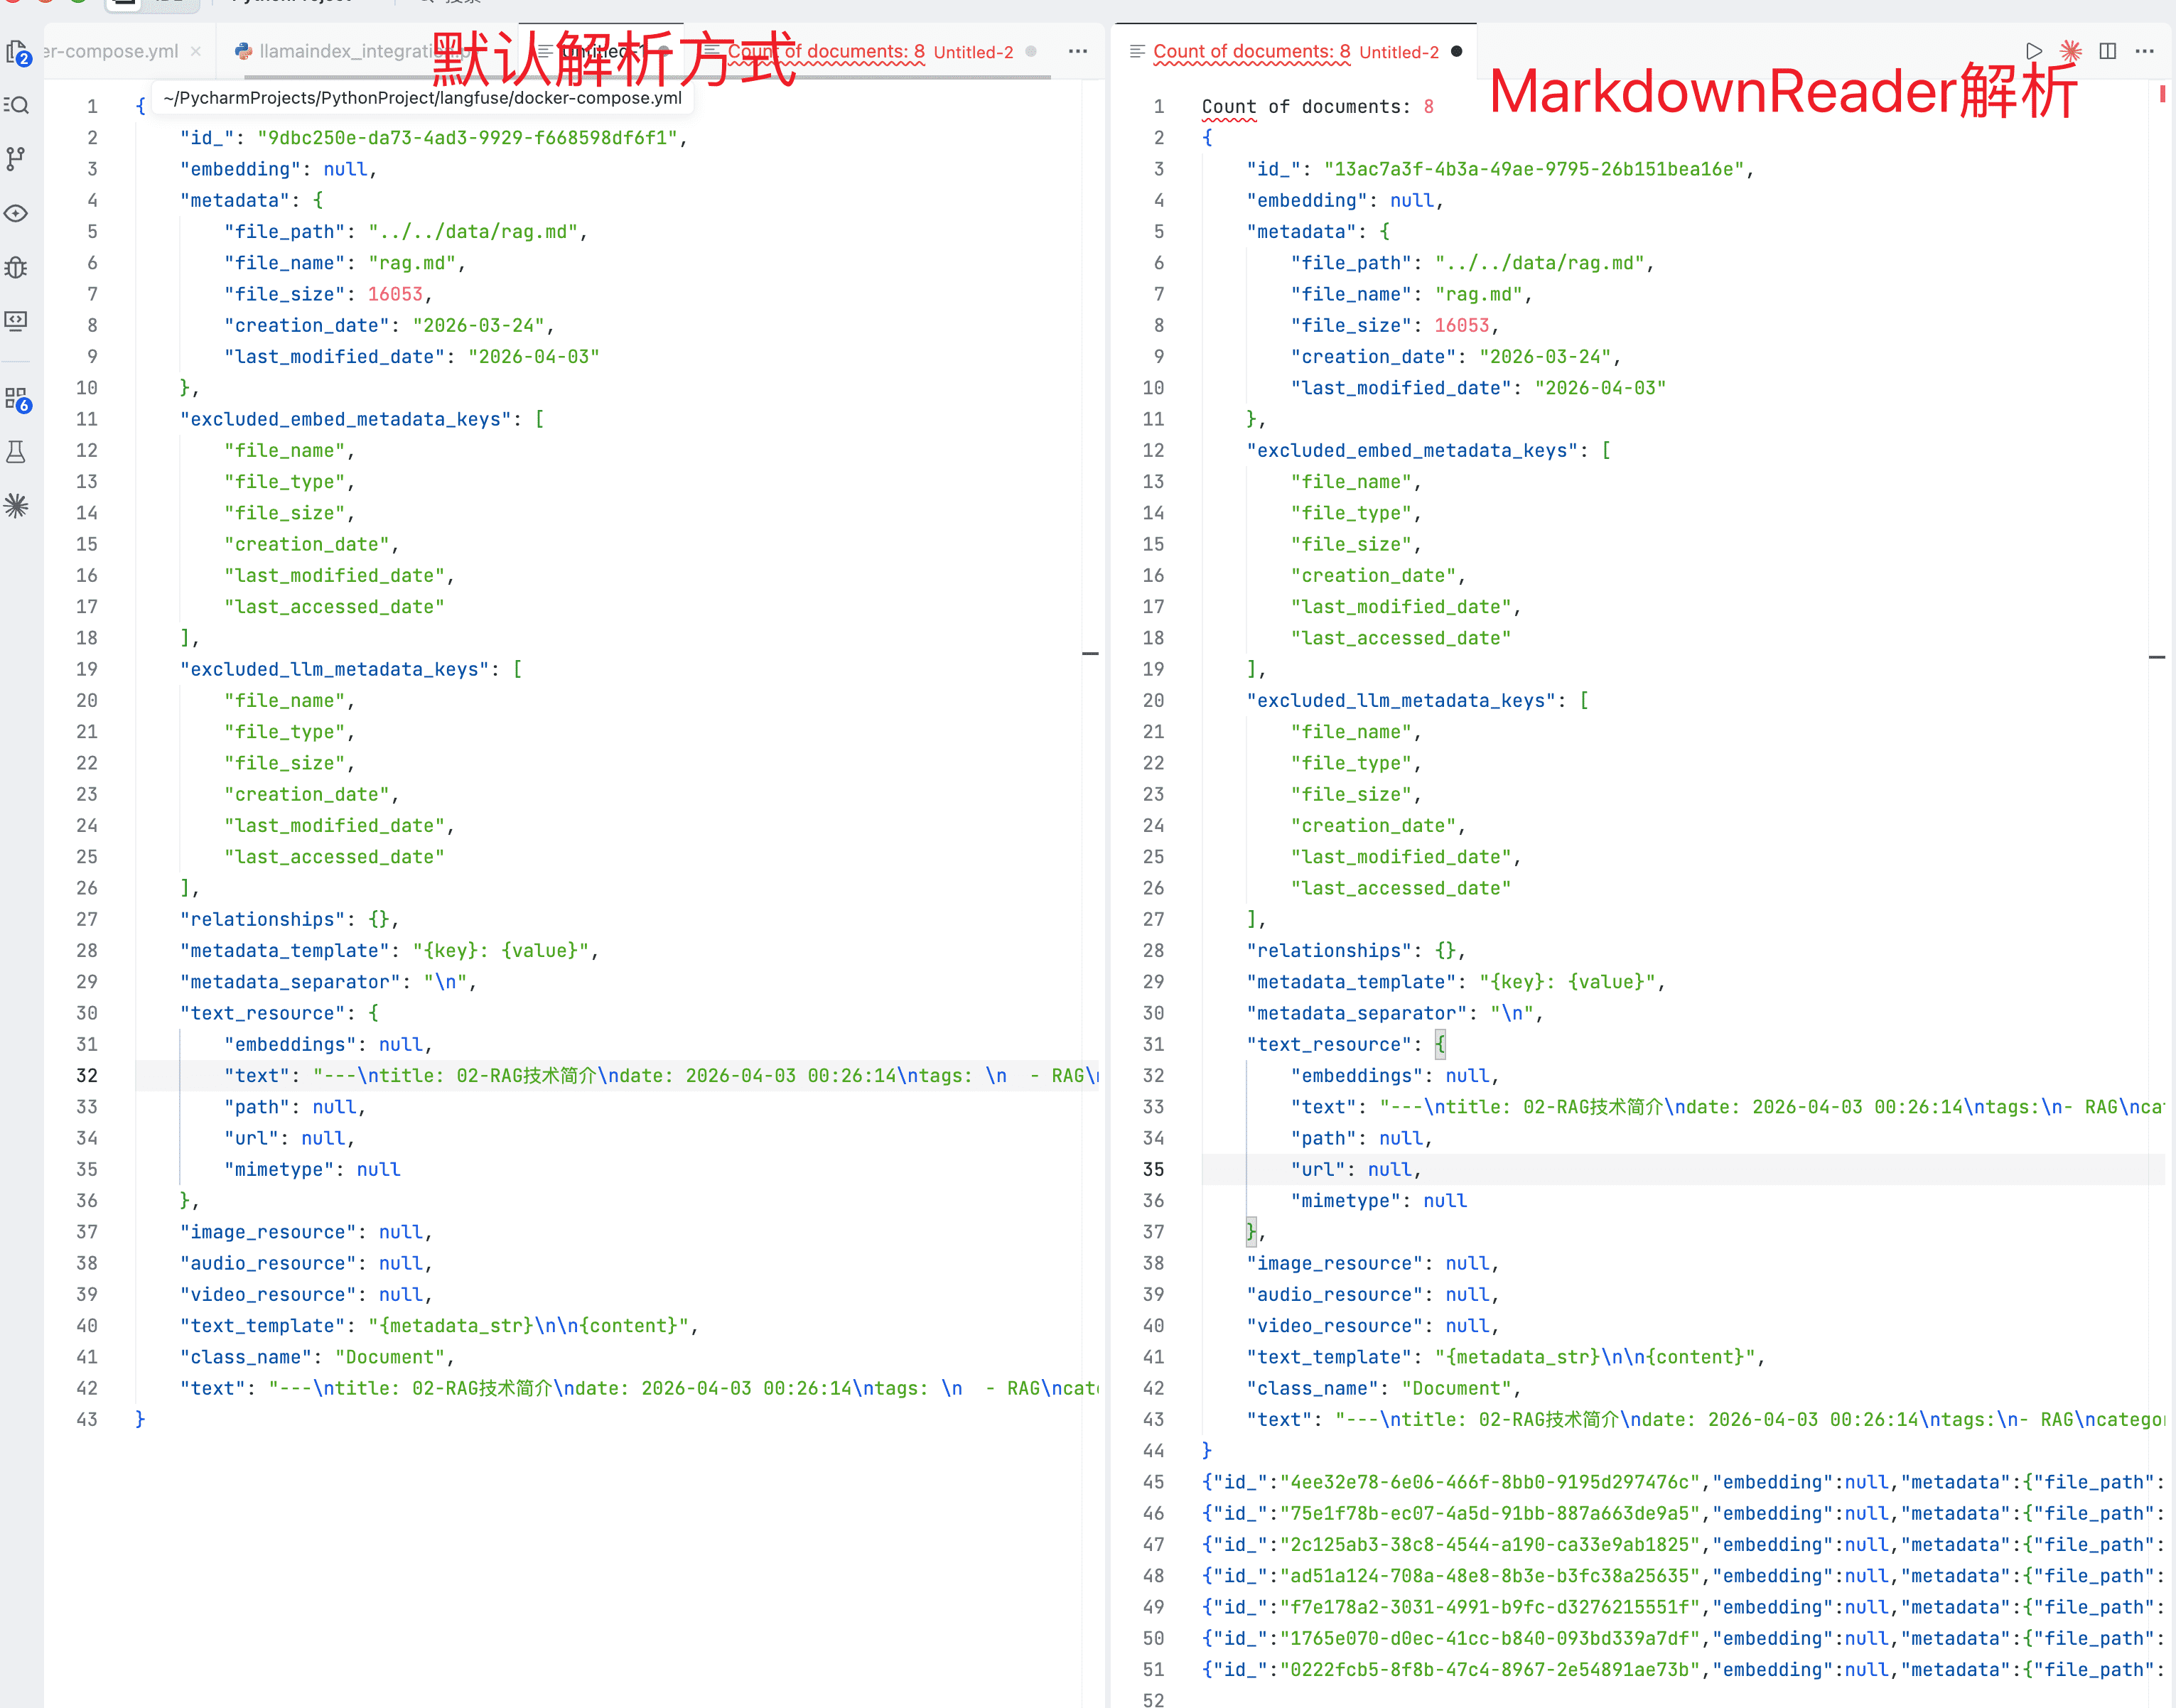
Task: Run the file with the play button
Action: coord(2033,51)
